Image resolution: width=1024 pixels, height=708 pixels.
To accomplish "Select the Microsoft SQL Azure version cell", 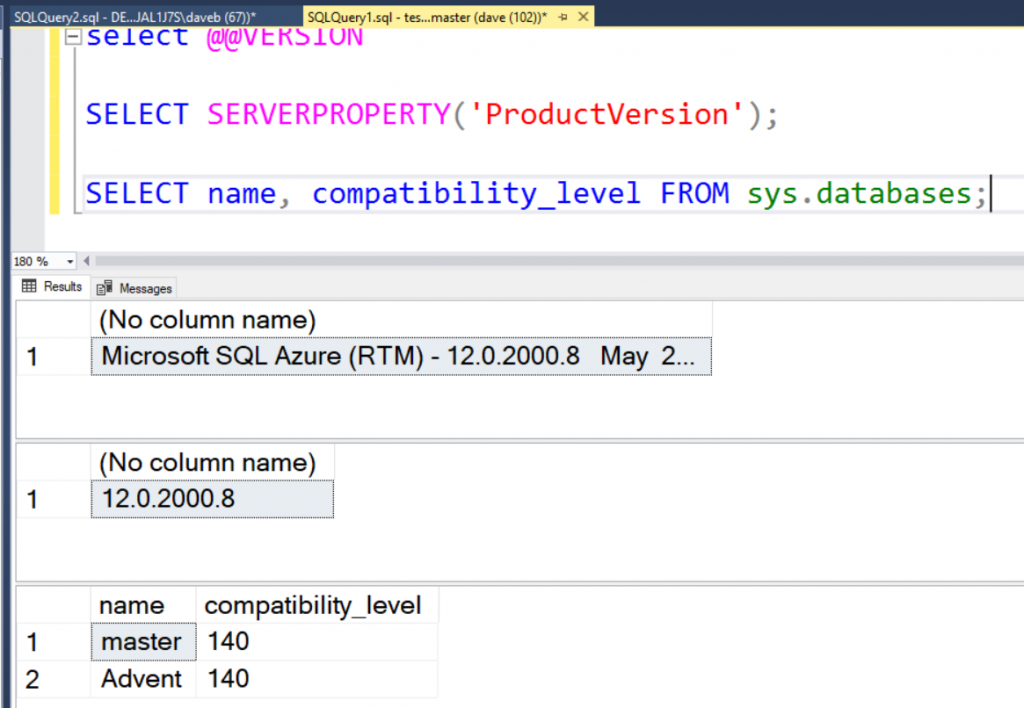I will click(x=400, y=356).
